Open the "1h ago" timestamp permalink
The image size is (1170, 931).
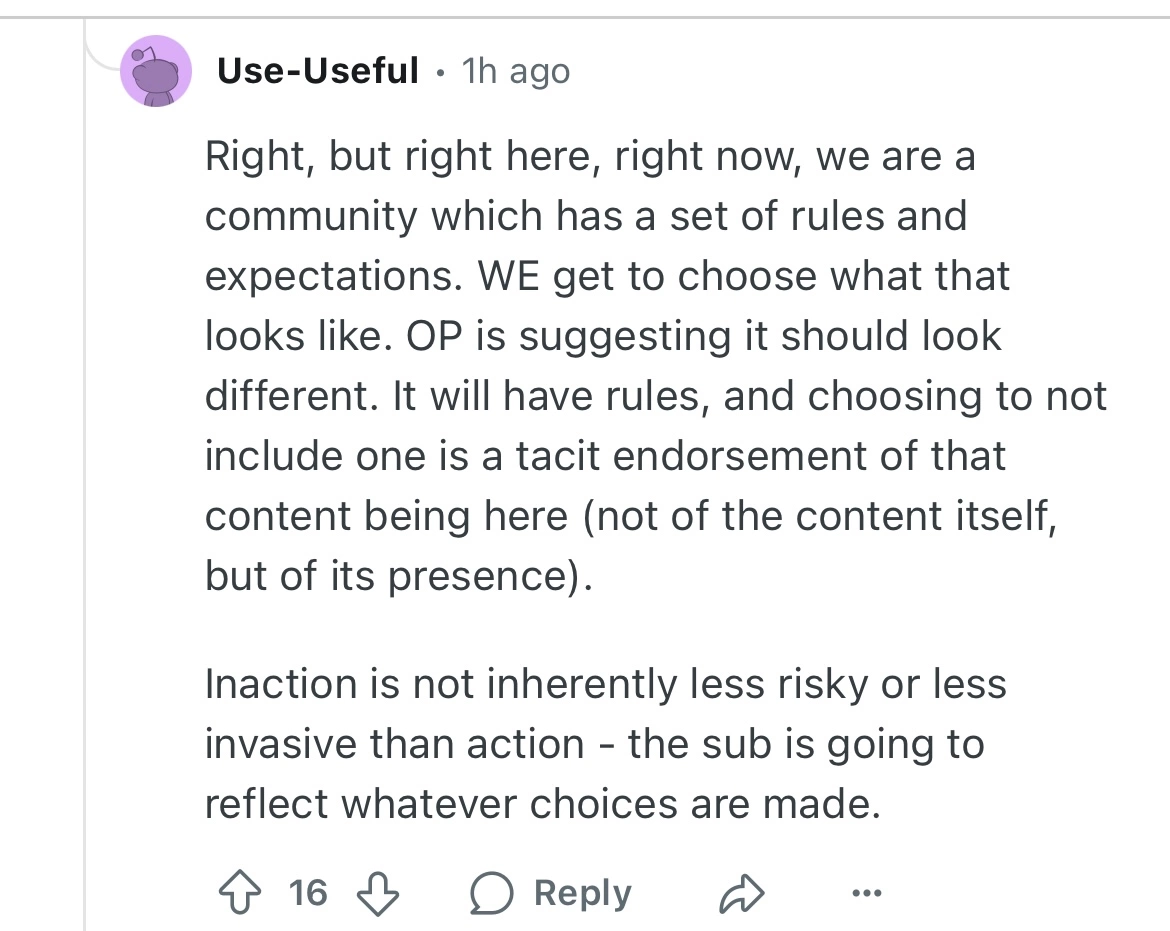[x=515, y=71]
